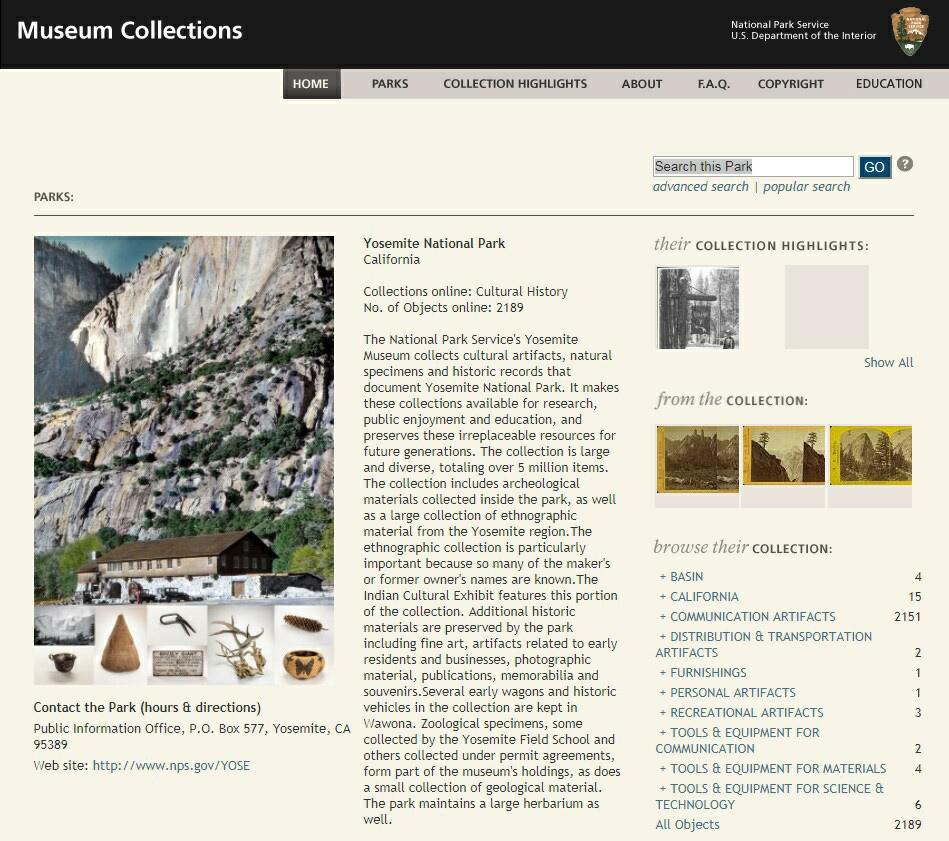The image size is (949, 841).
Task: Click Show All collection highlights
Action: click(888, 362)
